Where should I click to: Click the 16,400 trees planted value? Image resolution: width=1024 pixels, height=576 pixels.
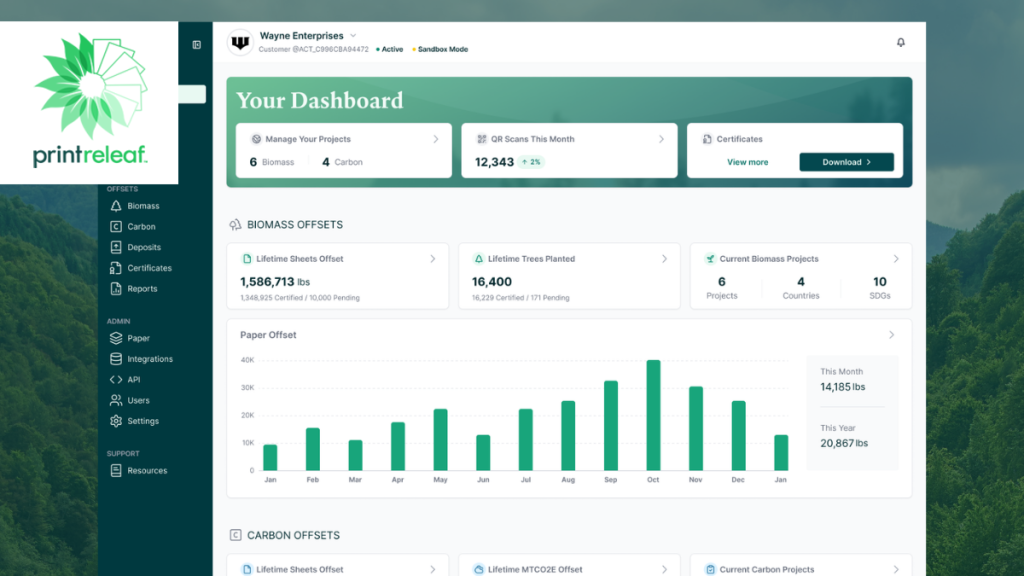click(x=492, y=282)
